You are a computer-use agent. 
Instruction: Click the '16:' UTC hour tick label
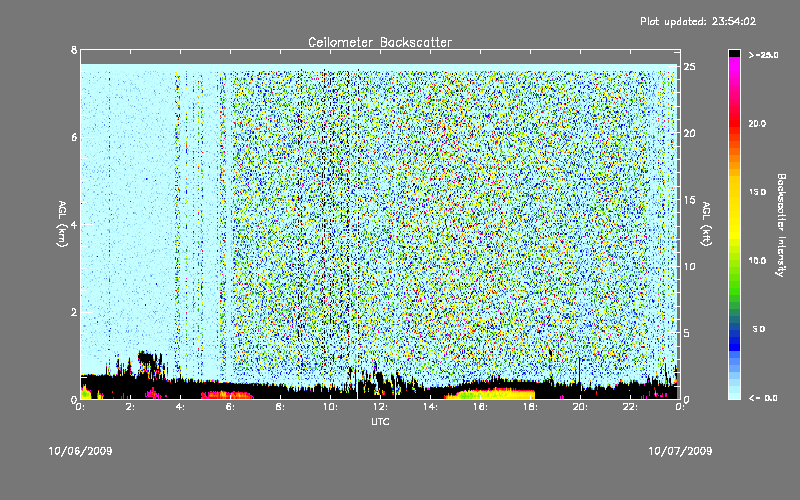480,407
